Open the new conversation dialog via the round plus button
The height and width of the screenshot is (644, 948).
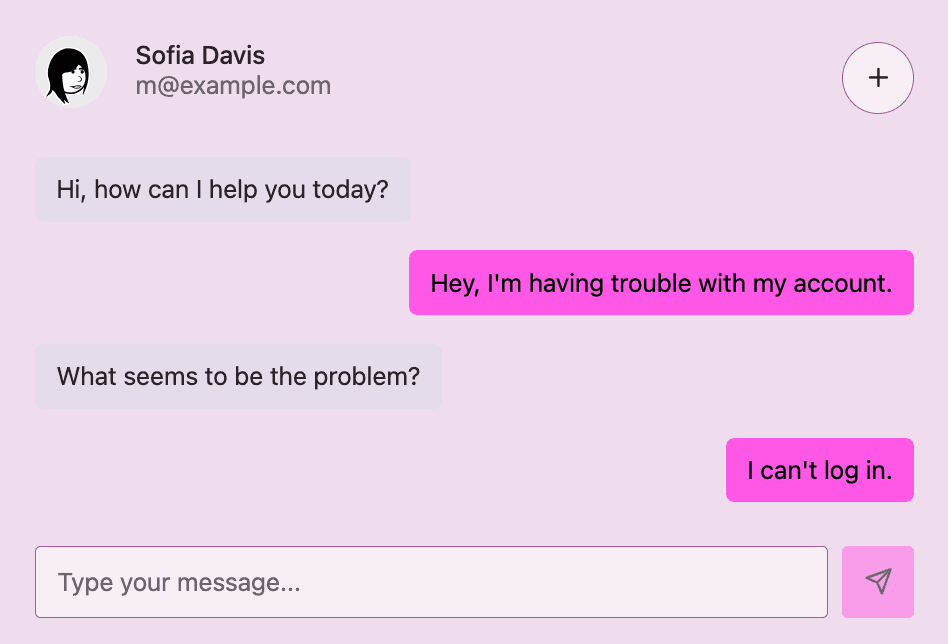tap(877, 78)
